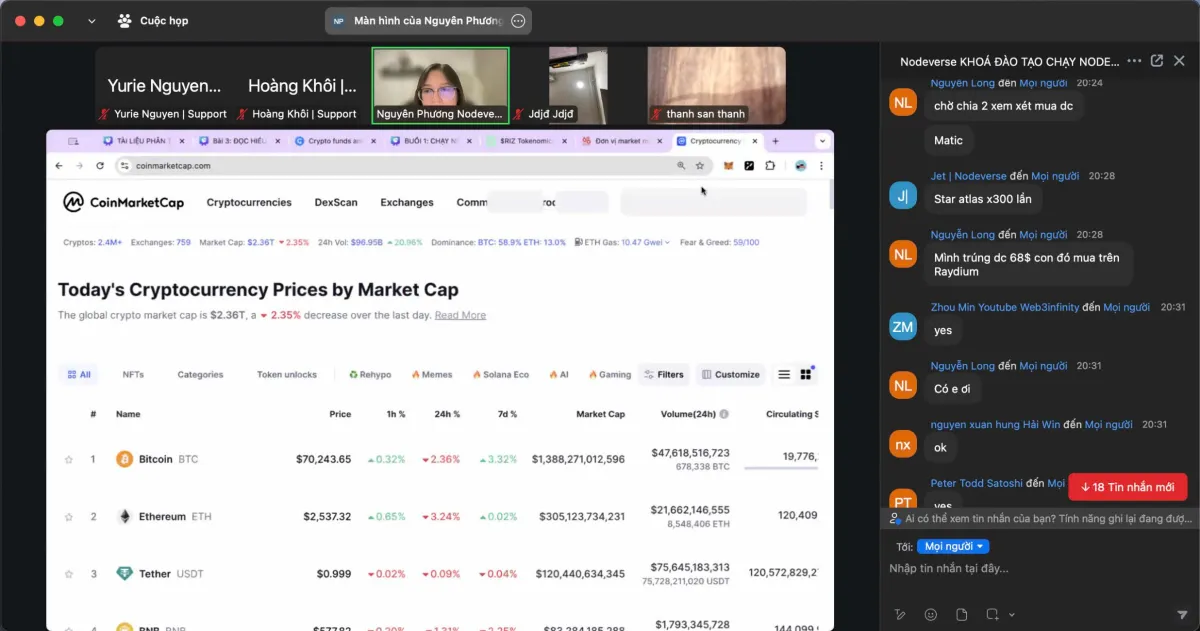Image resolution: width=1200 pixels, height=631 pixels.
Task: Click the Cuộc họp paw icon
Action: (124, 20)
